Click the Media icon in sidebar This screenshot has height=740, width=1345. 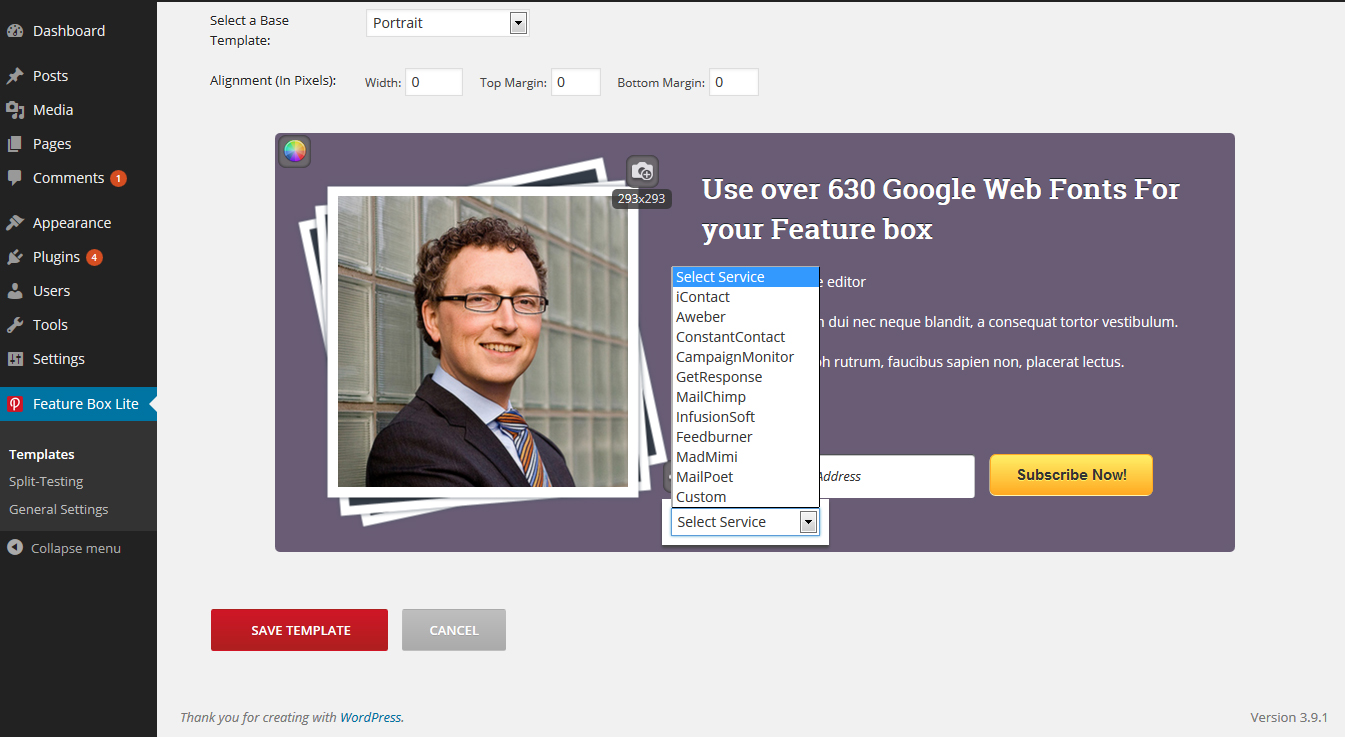pyautogui.click(x=15, y=110)
